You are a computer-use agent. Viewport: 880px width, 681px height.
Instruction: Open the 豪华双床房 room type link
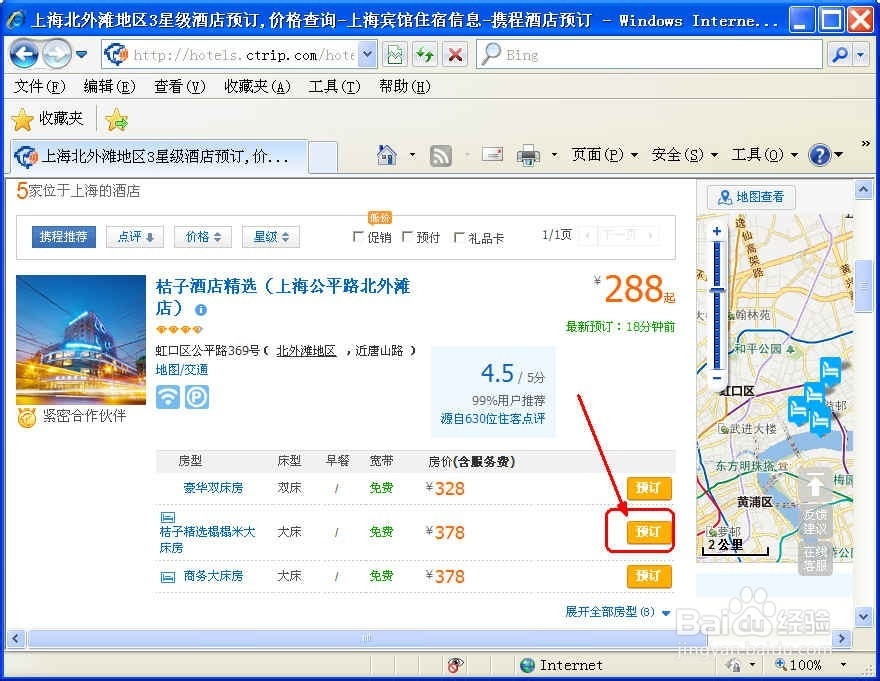[213, 488]
